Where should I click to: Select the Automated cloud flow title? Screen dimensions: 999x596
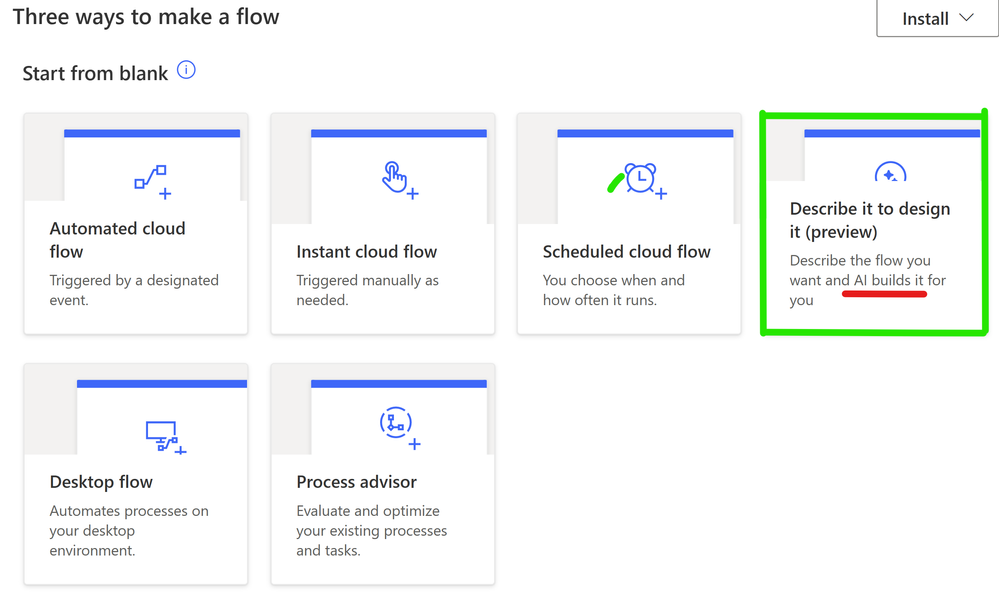tap(117, 240)
